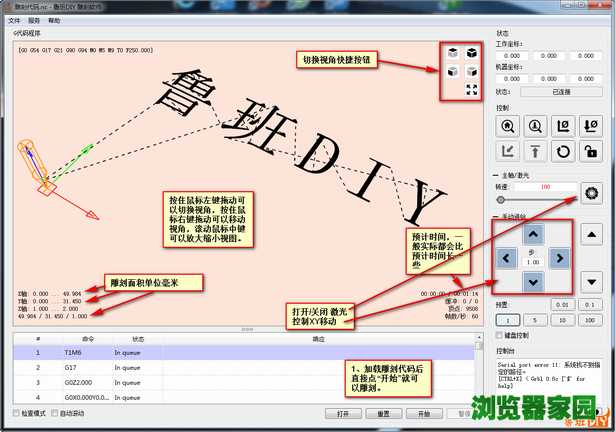Click the unlock padlock icon
Viewport: 615px width, 432px height.
592,152
